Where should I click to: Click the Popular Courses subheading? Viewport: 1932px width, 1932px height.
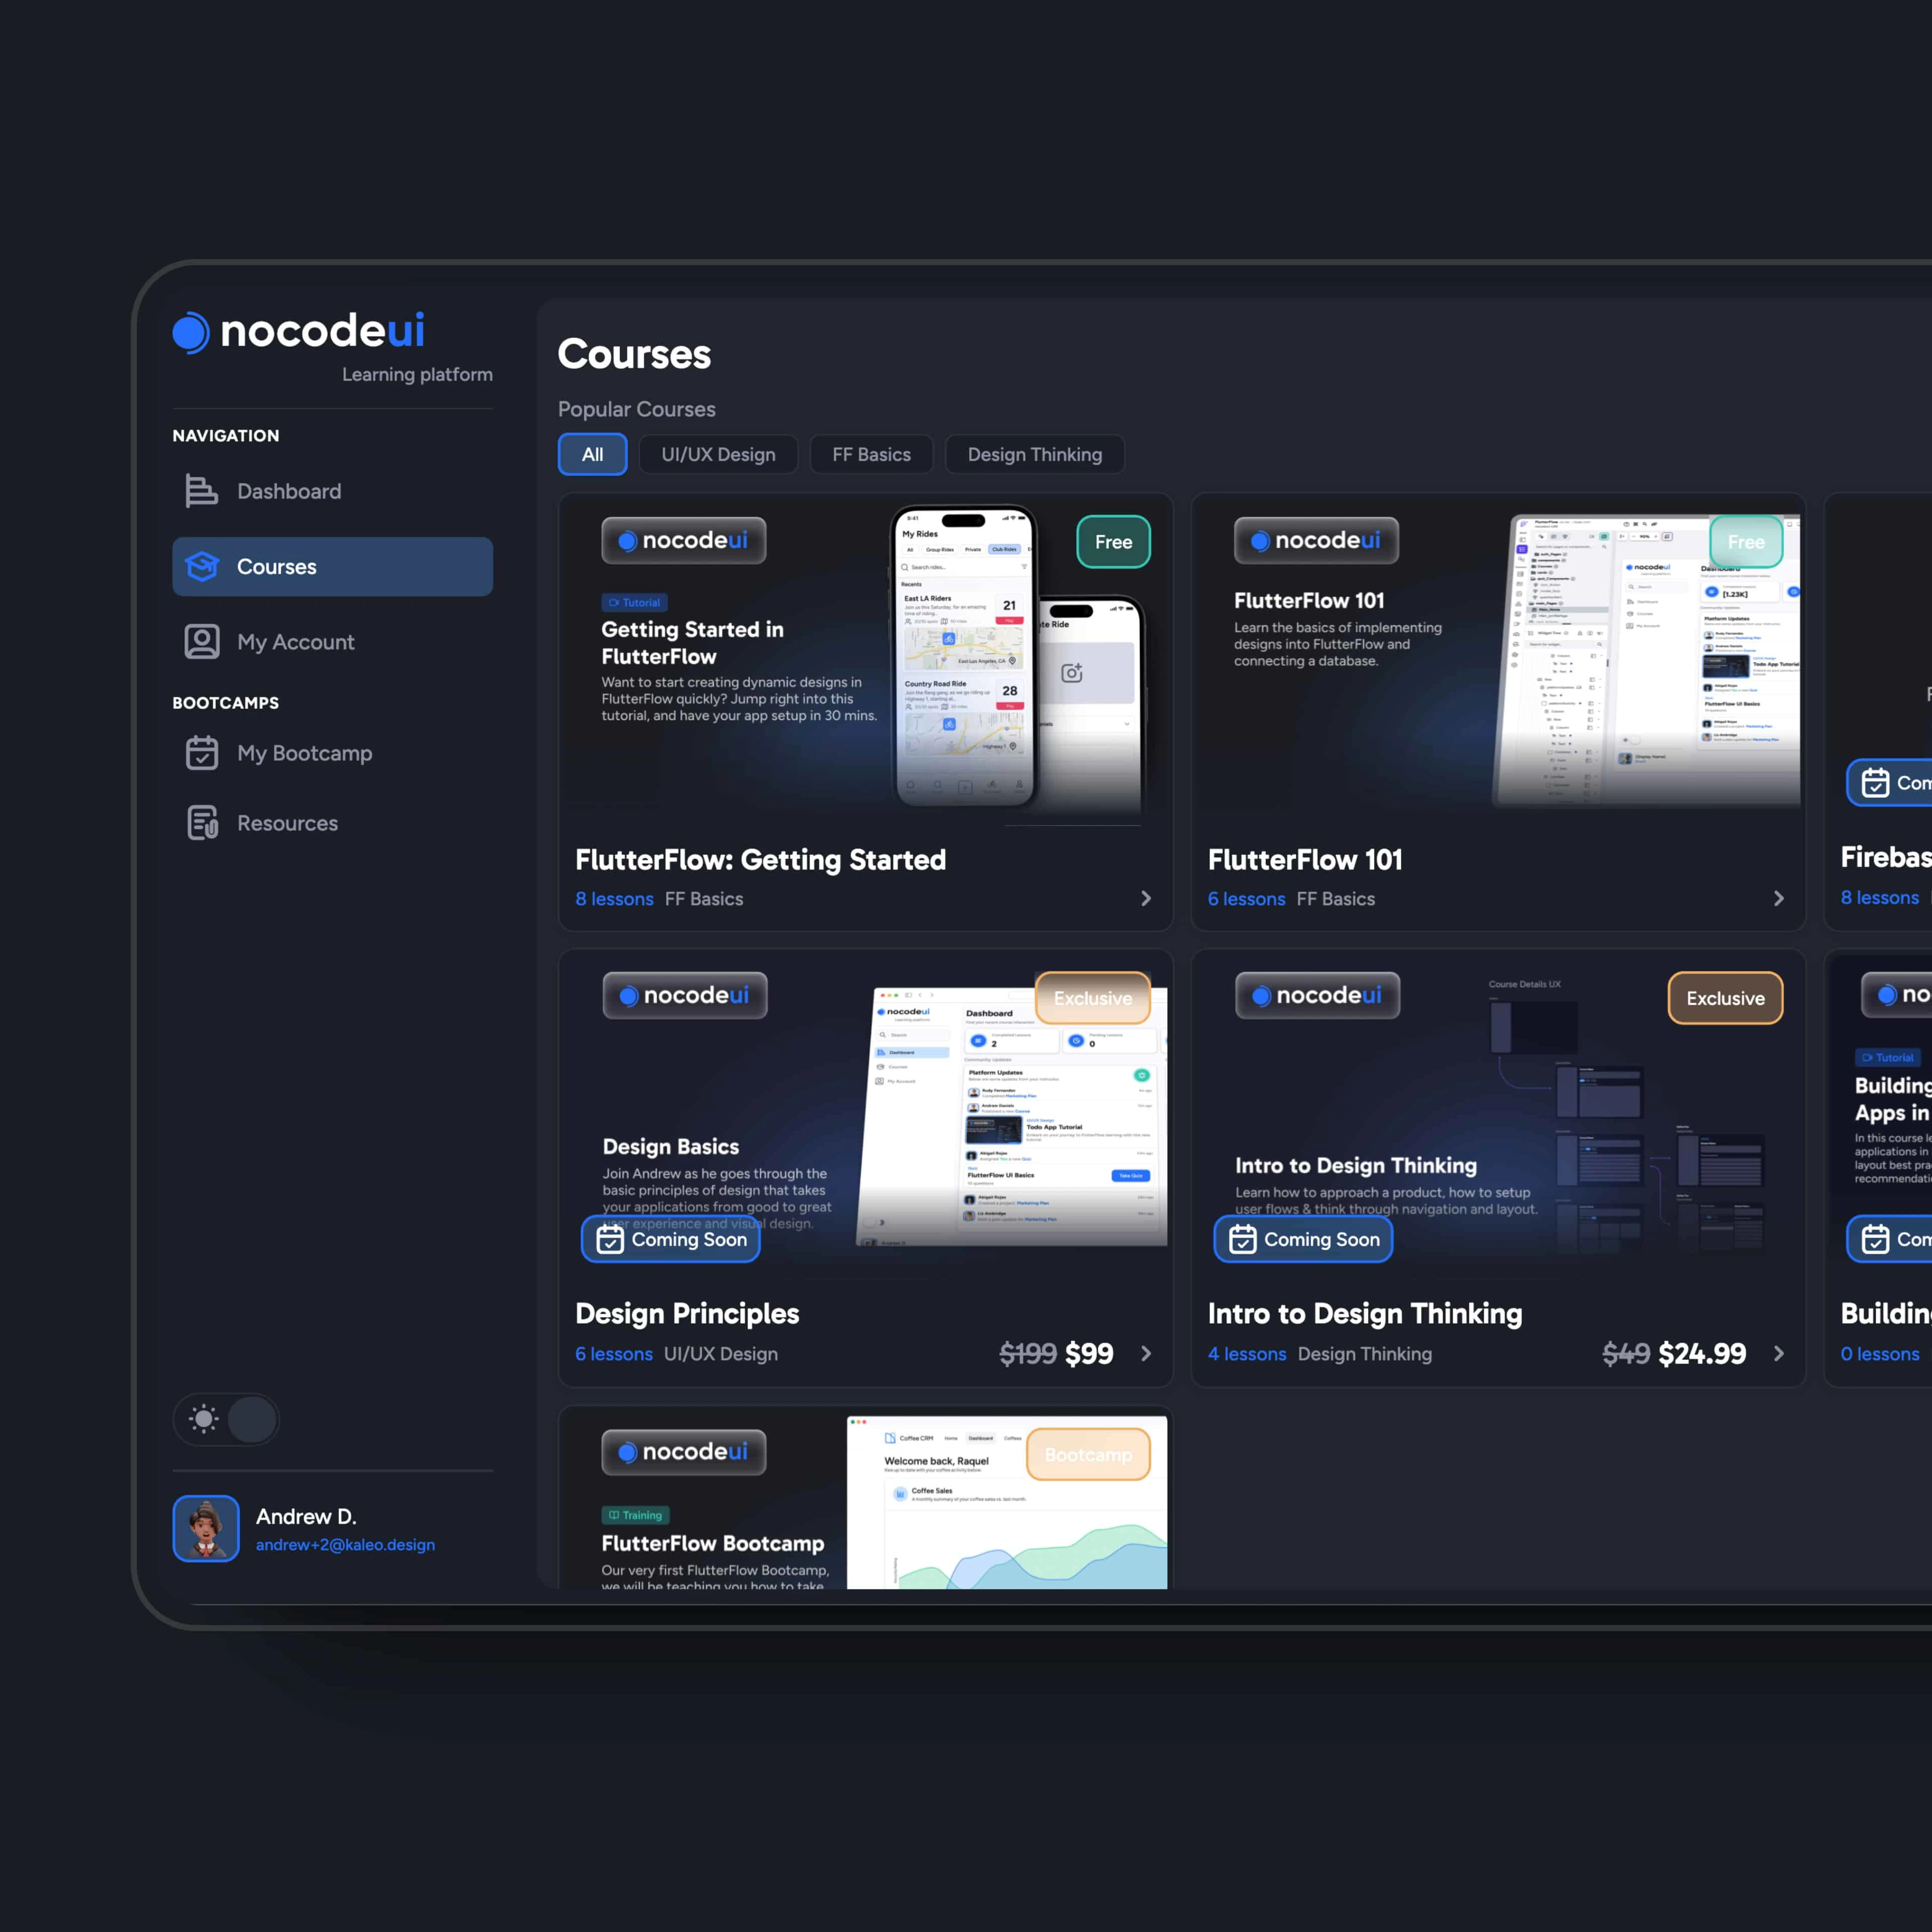coord(636,409)
